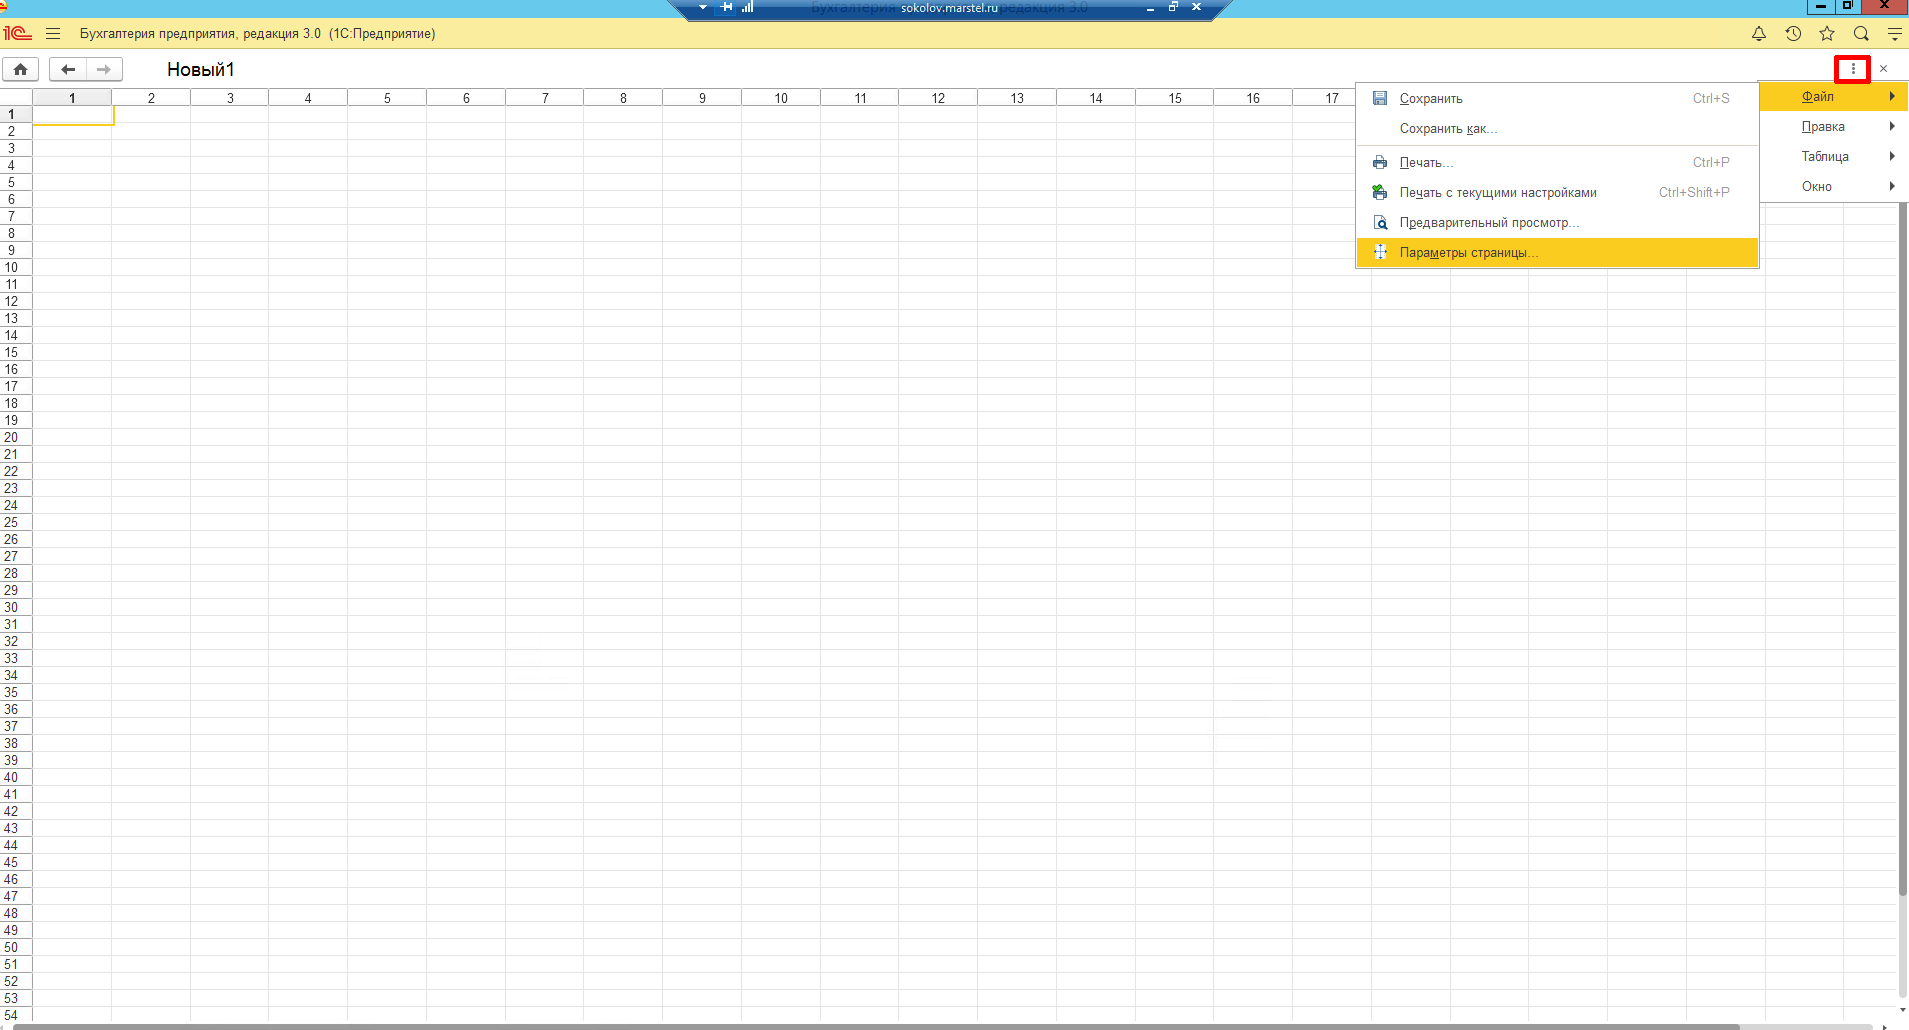
Task: Click the signal strength icon on connection bar
Action: 747,7
